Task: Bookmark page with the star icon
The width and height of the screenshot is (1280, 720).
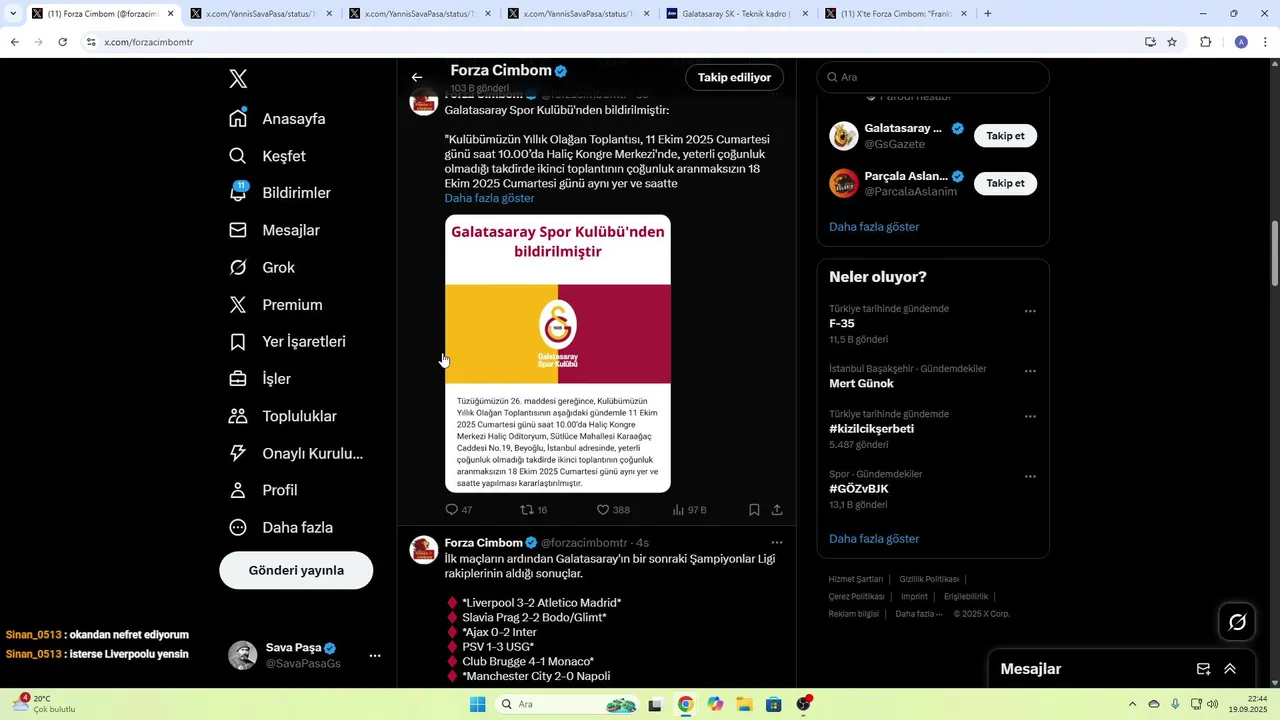Action: click(1172, 42)
